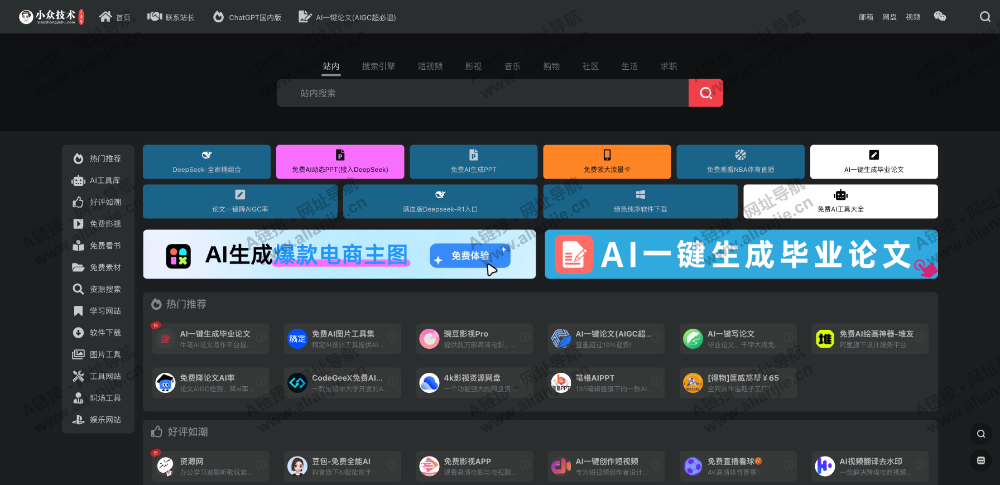Click white 免费AI工具大全 button

841,202
